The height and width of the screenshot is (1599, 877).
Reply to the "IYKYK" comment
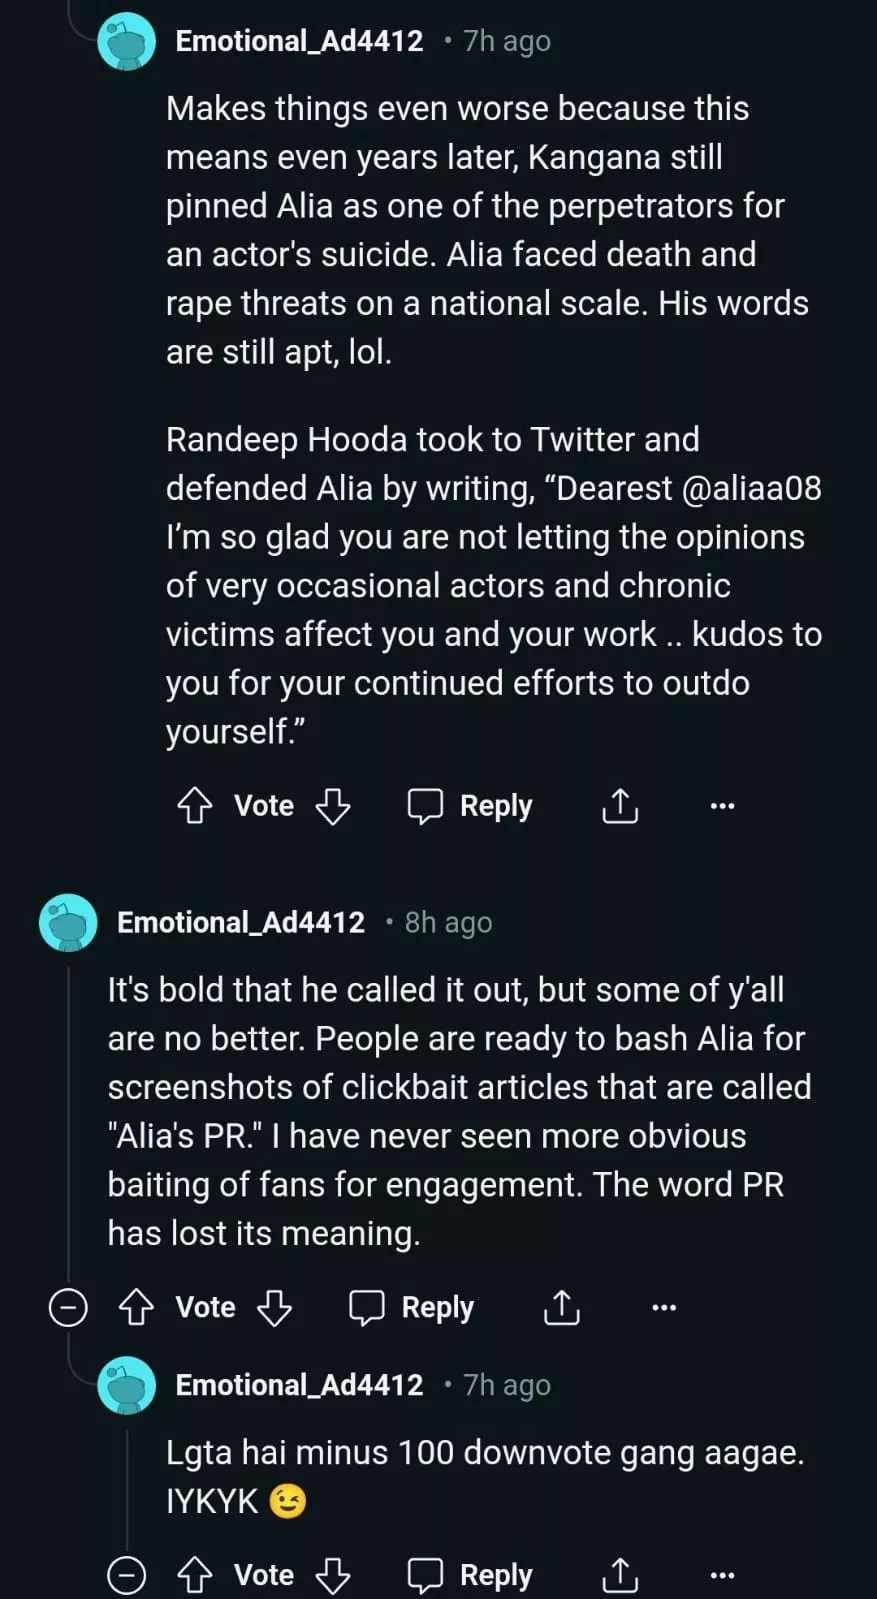470,1575
